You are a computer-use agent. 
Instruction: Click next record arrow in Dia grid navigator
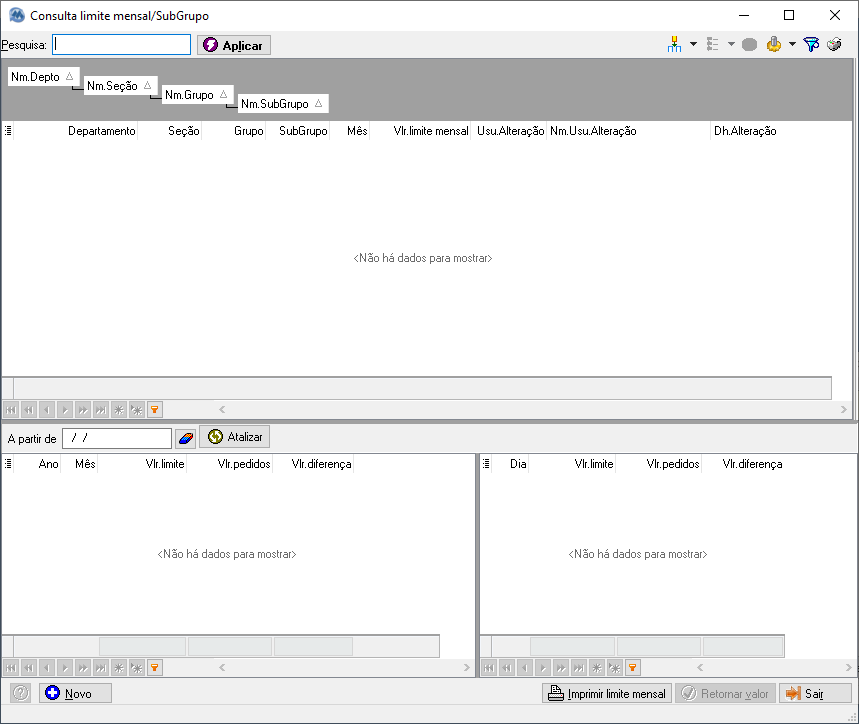coord(543,668)
